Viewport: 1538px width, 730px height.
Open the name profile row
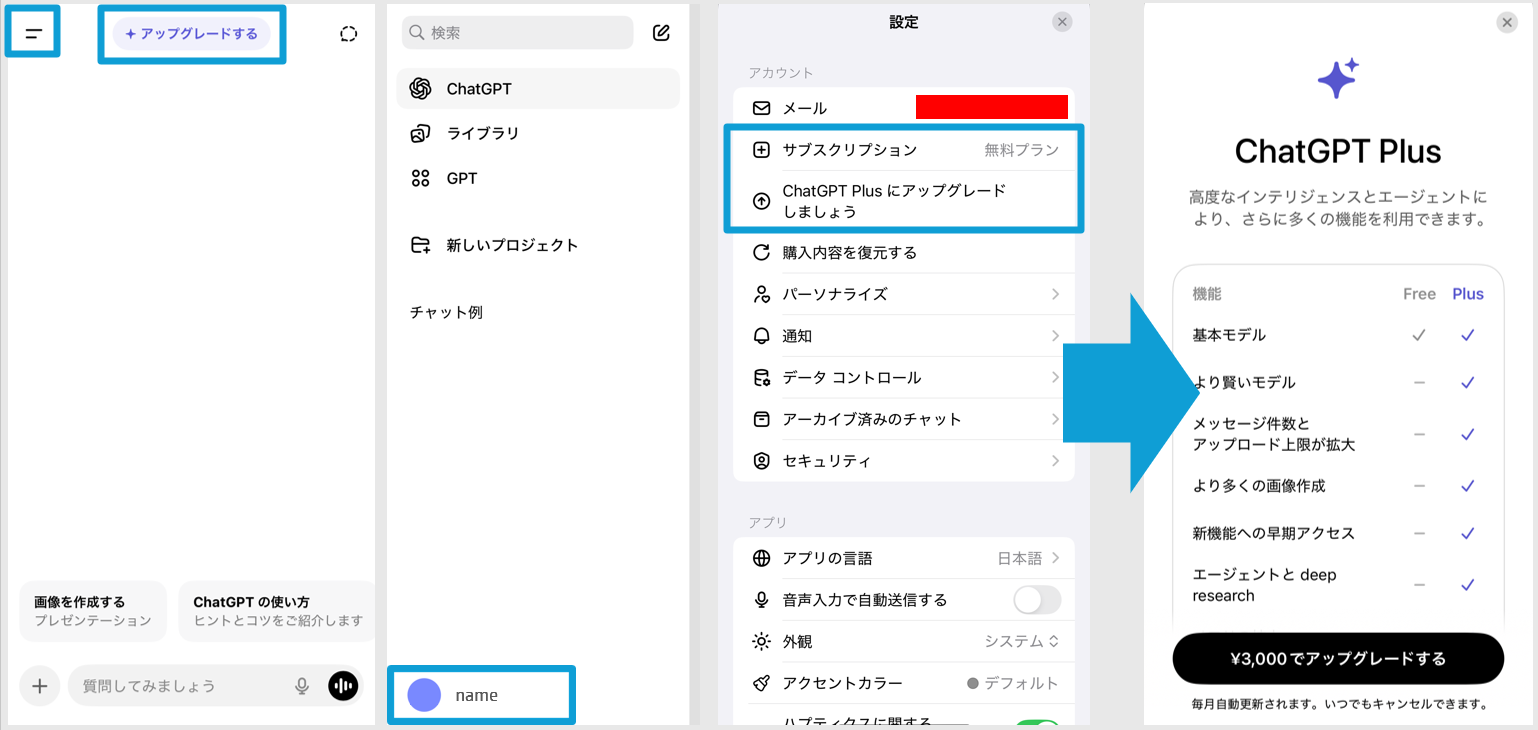[x=482, y=695]
